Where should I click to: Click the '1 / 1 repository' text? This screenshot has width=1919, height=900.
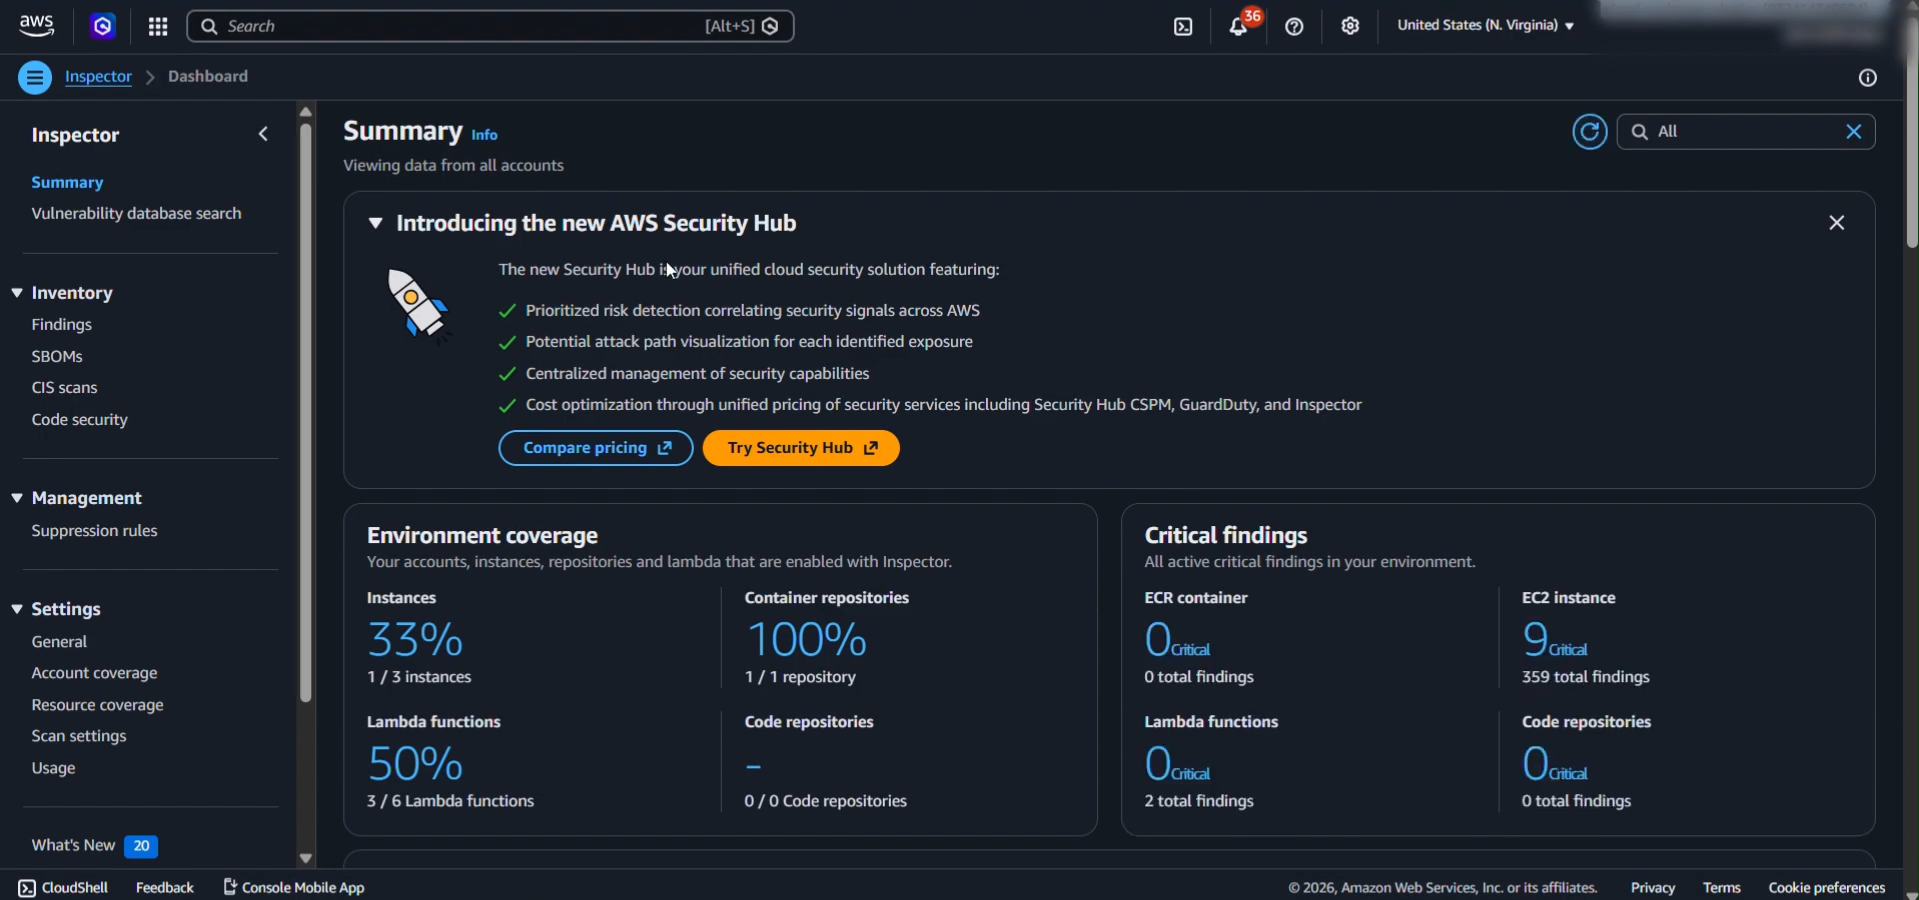(x=800, y=678)
